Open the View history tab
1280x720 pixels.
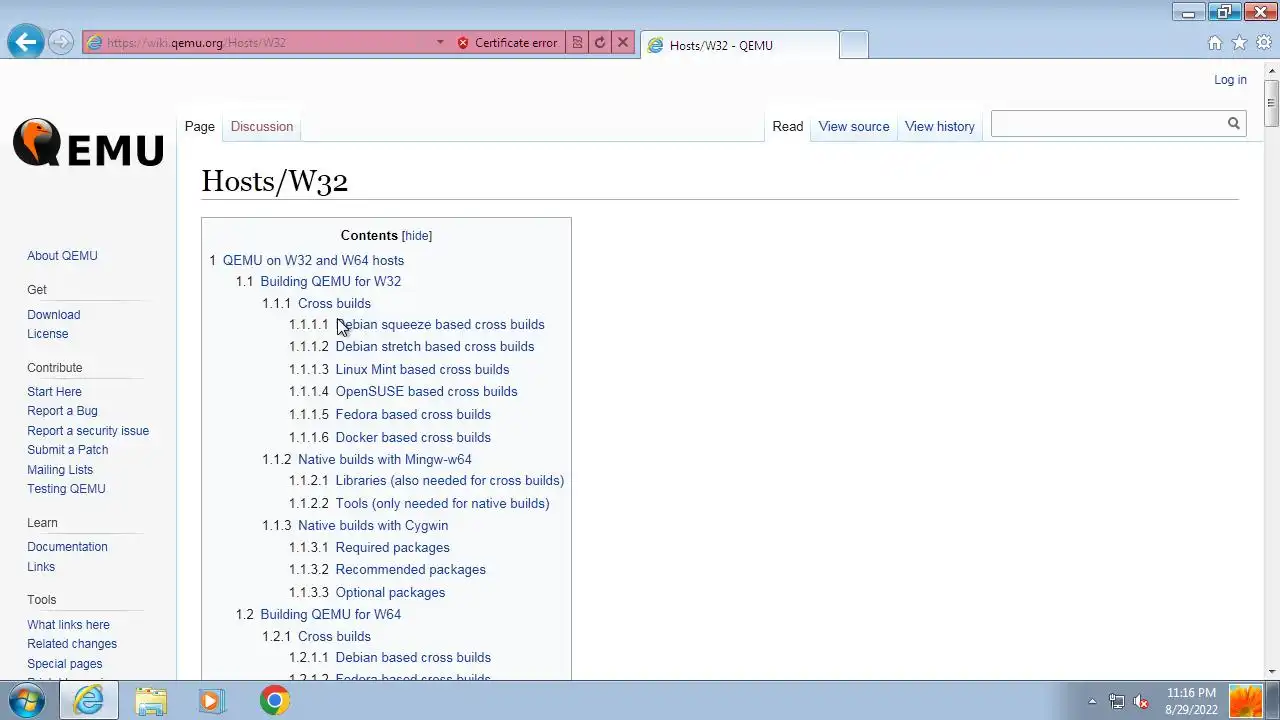[x=940, y=126]
